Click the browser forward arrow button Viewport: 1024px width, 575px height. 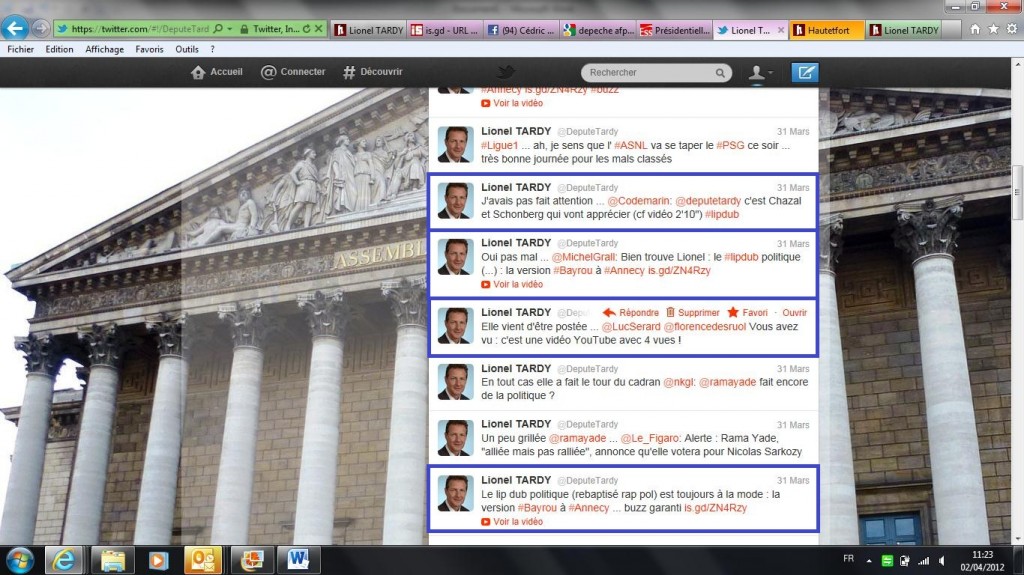40,29
